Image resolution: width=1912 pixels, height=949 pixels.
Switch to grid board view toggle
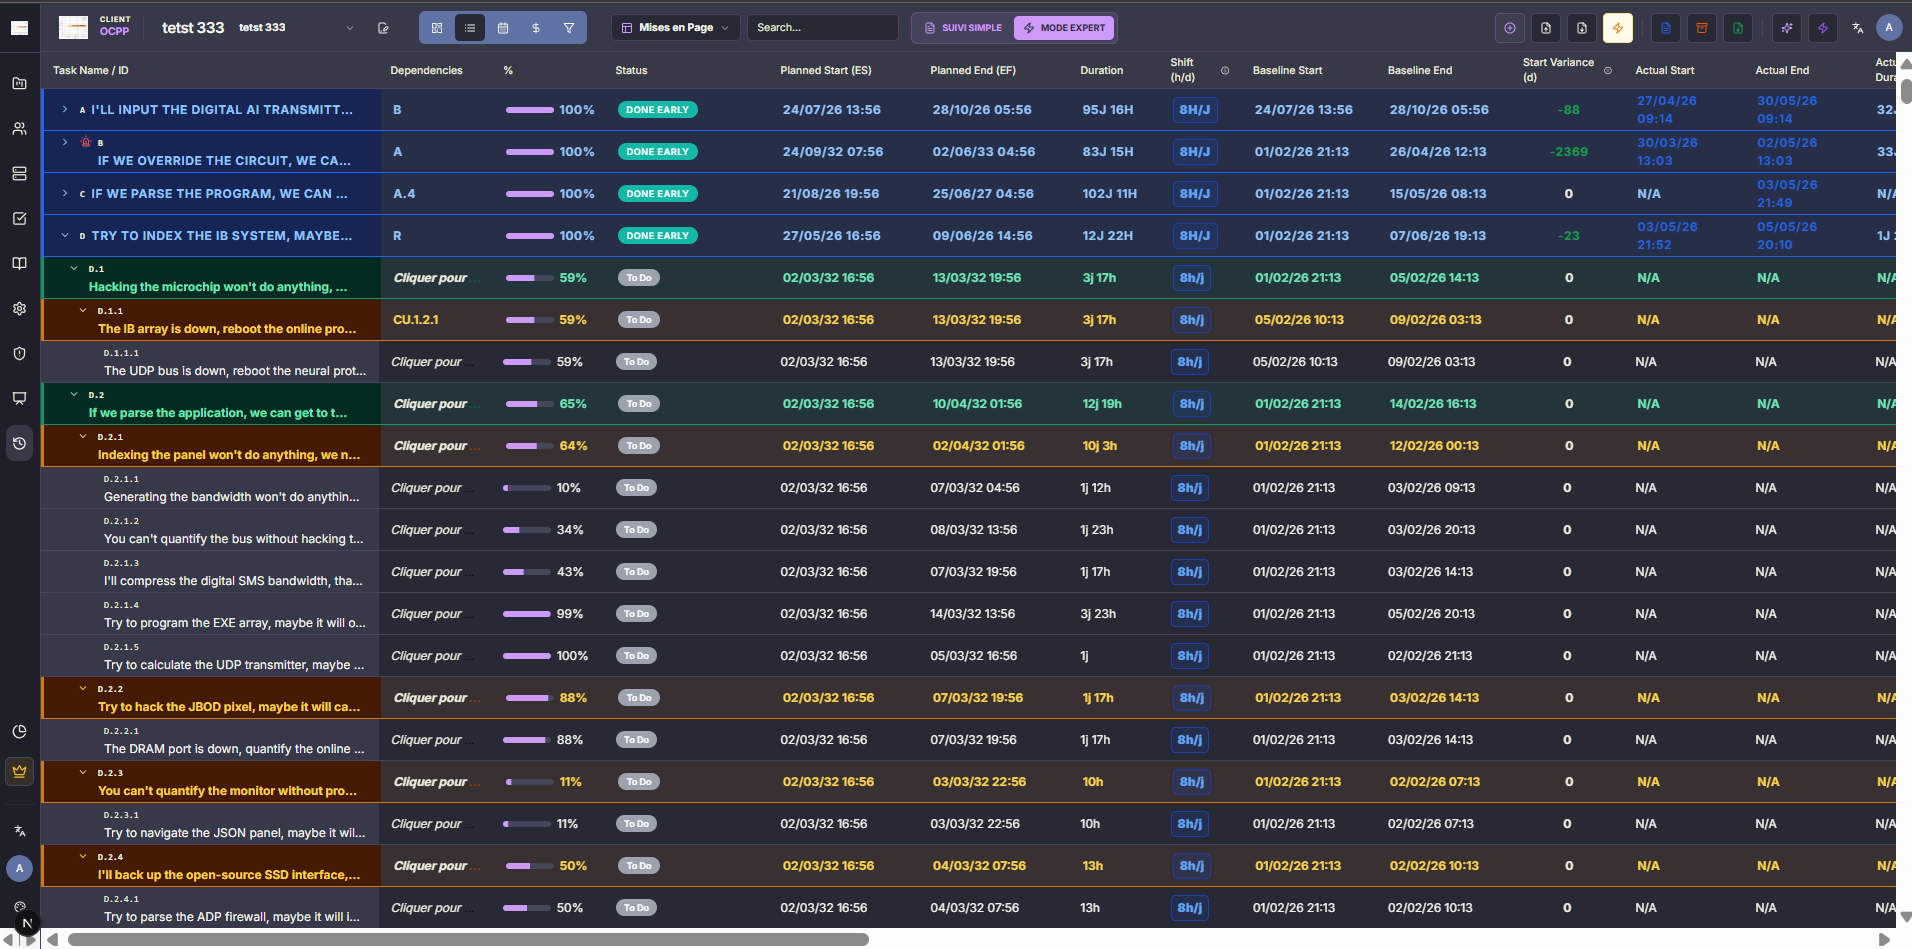pyautogui.click(x=437, y=28)
